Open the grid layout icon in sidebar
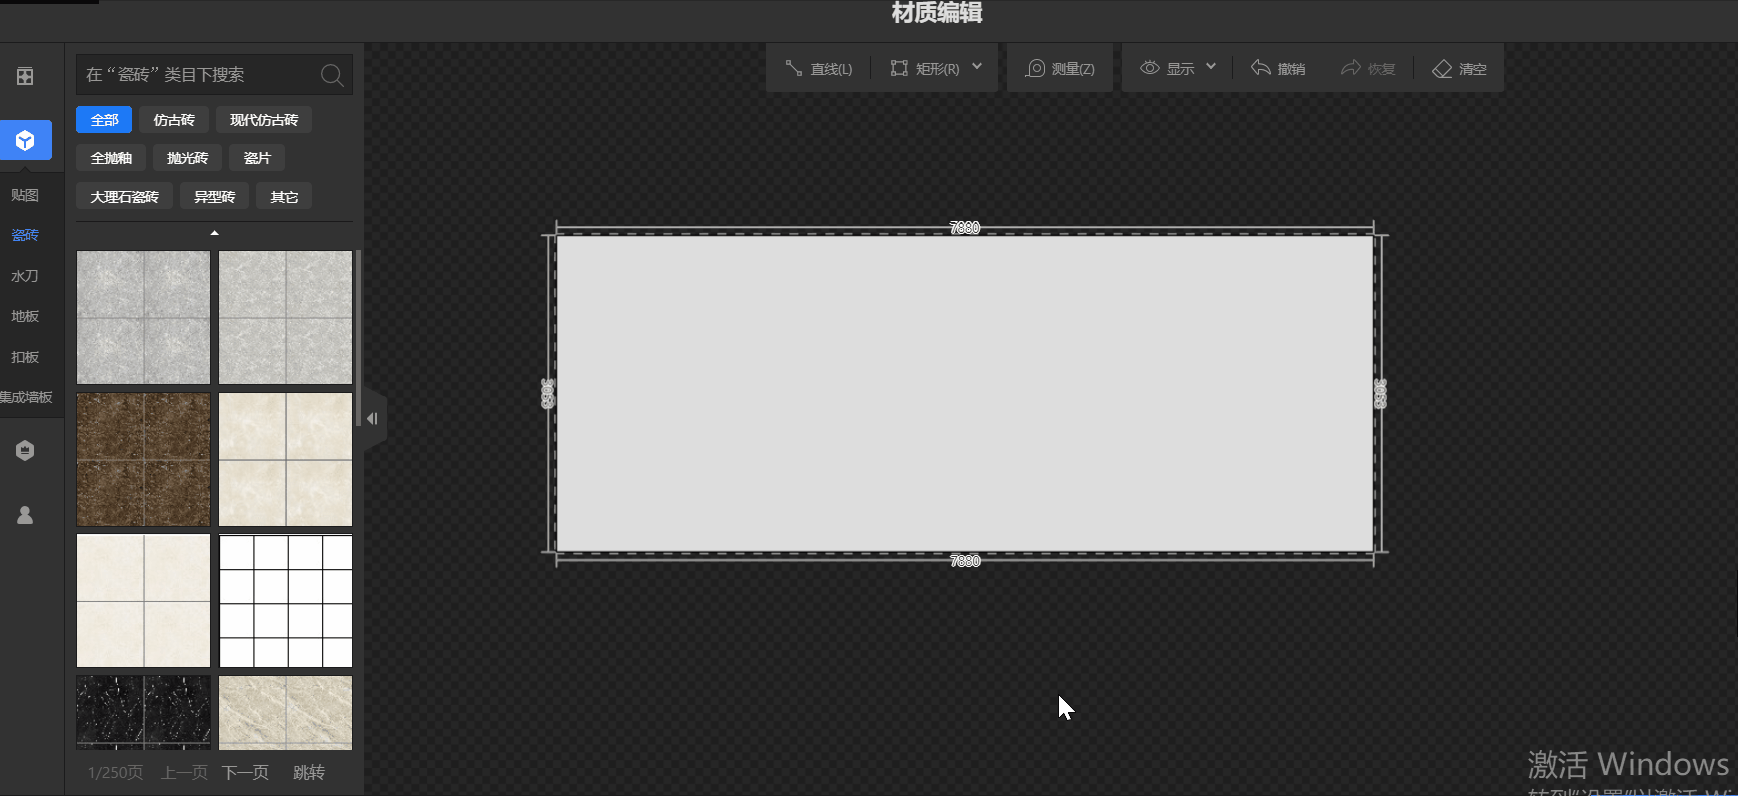This screenshot has height=796, width=1738. click(25, 76)
